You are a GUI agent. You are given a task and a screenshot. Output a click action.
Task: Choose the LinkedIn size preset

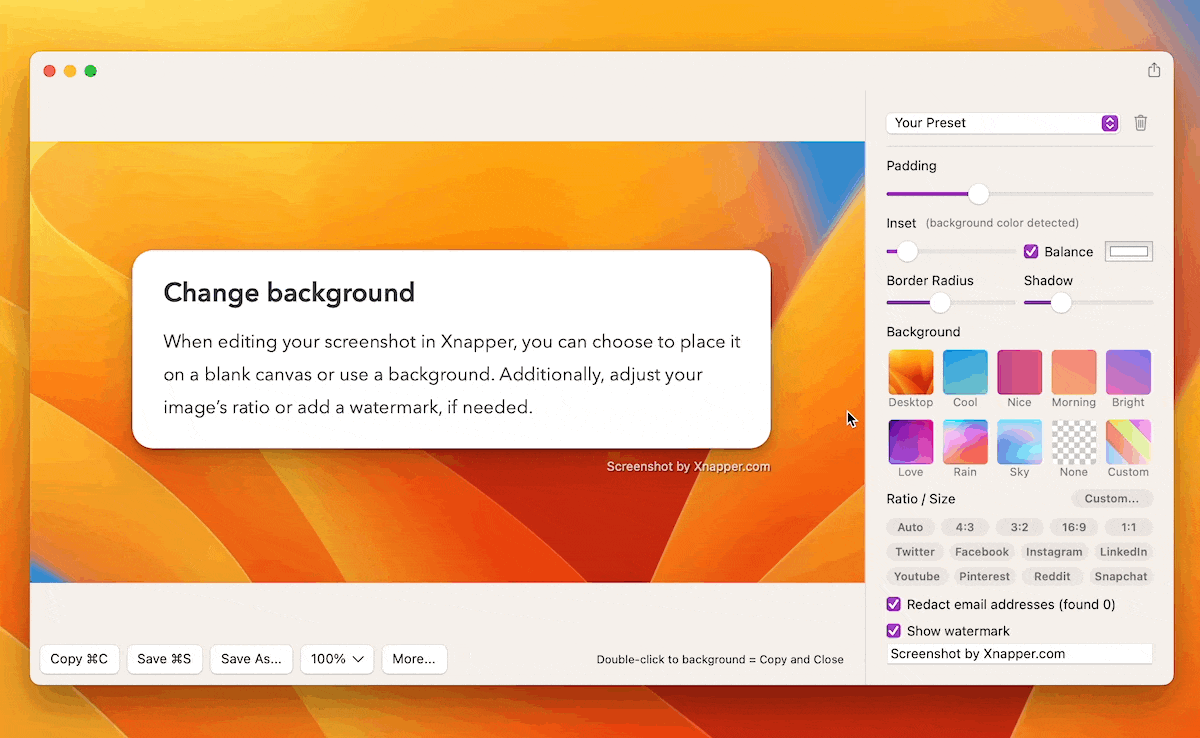(1123, 552)
